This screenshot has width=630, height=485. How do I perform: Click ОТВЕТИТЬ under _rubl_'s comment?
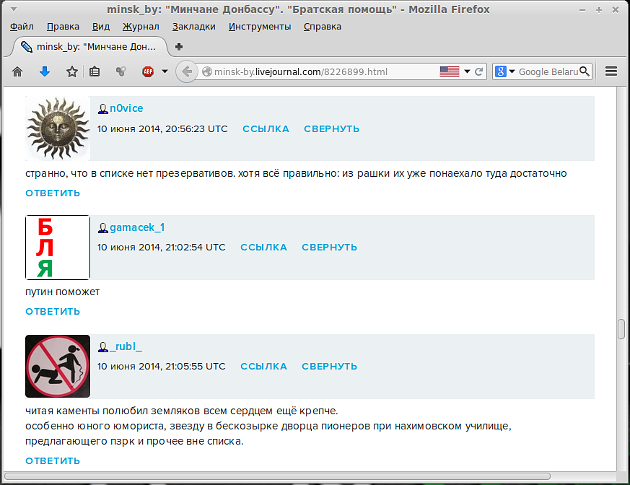[52, 461]
